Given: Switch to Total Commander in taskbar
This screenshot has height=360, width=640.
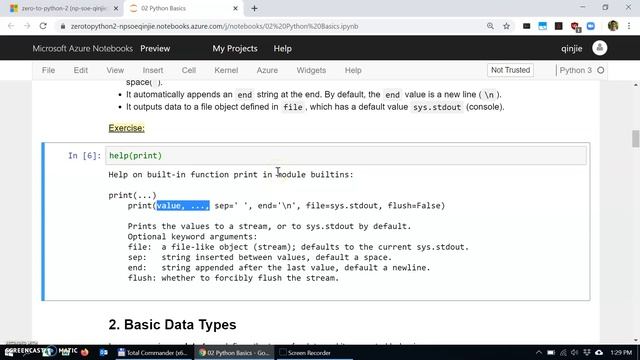Looking at the screenshot, I should point(152,352).
